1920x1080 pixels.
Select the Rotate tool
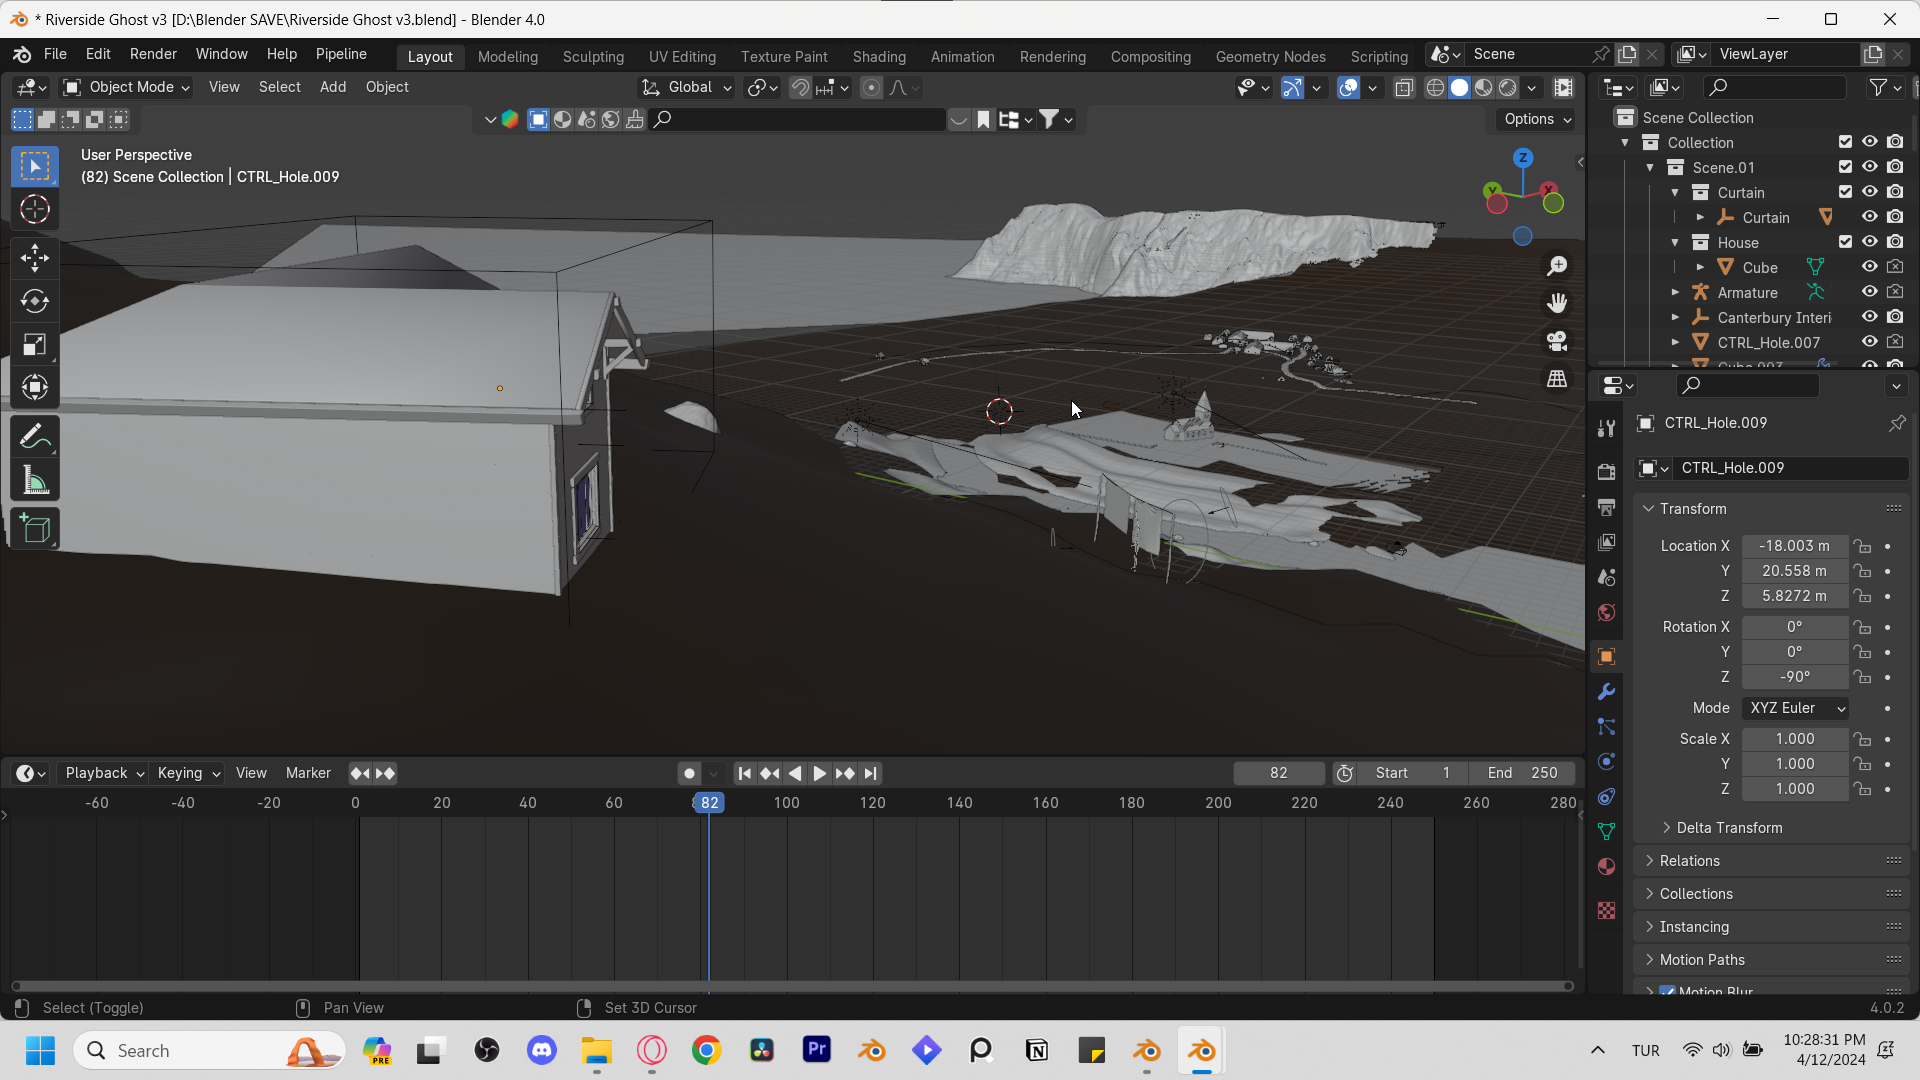pyautogui.click(x=35, y=301)
